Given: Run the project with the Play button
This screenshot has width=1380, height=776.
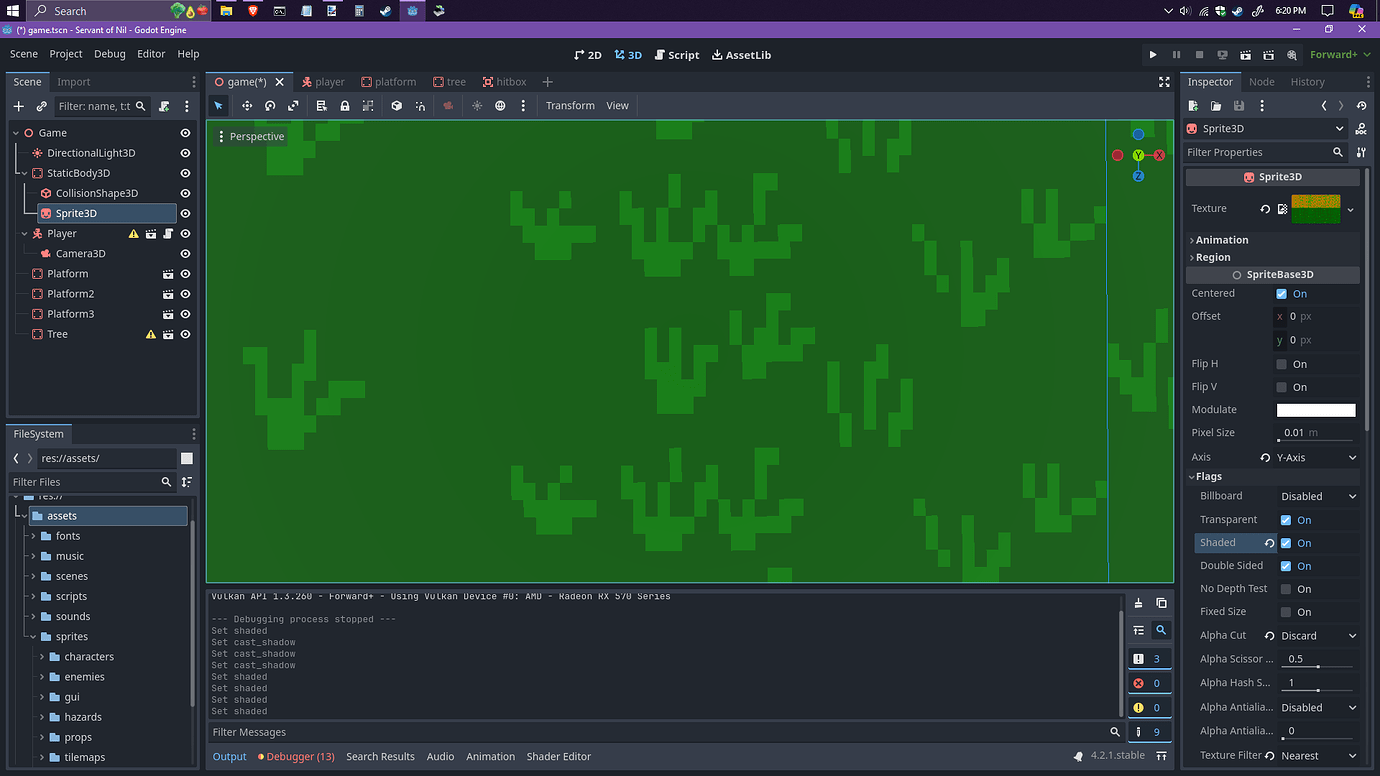Looking at the screenshot, I should click(1152, 54).
